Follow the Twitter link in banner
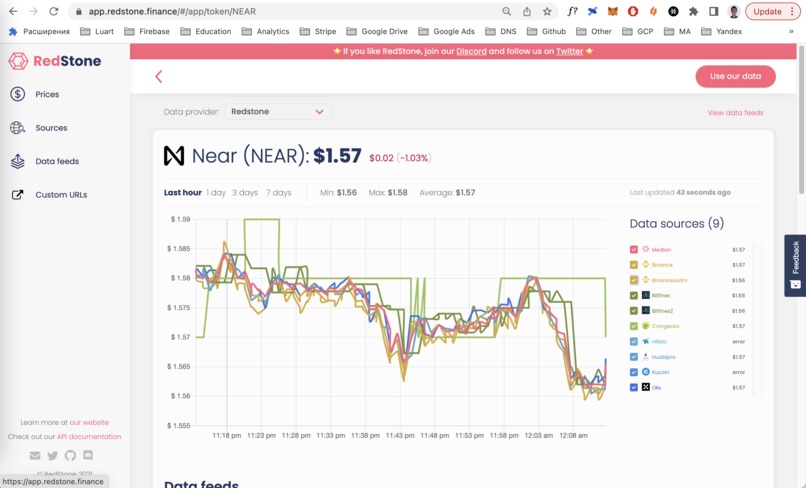Viewport: 806px width, 488px height. tap(570, 51)
